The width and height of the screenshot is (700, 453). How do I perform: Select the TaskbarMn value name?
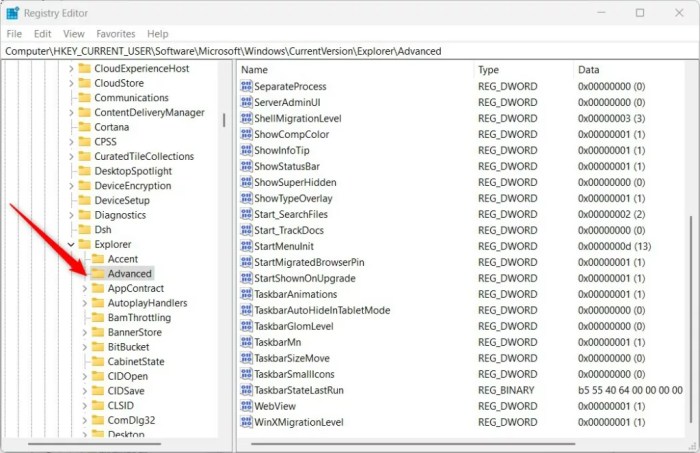278,342
